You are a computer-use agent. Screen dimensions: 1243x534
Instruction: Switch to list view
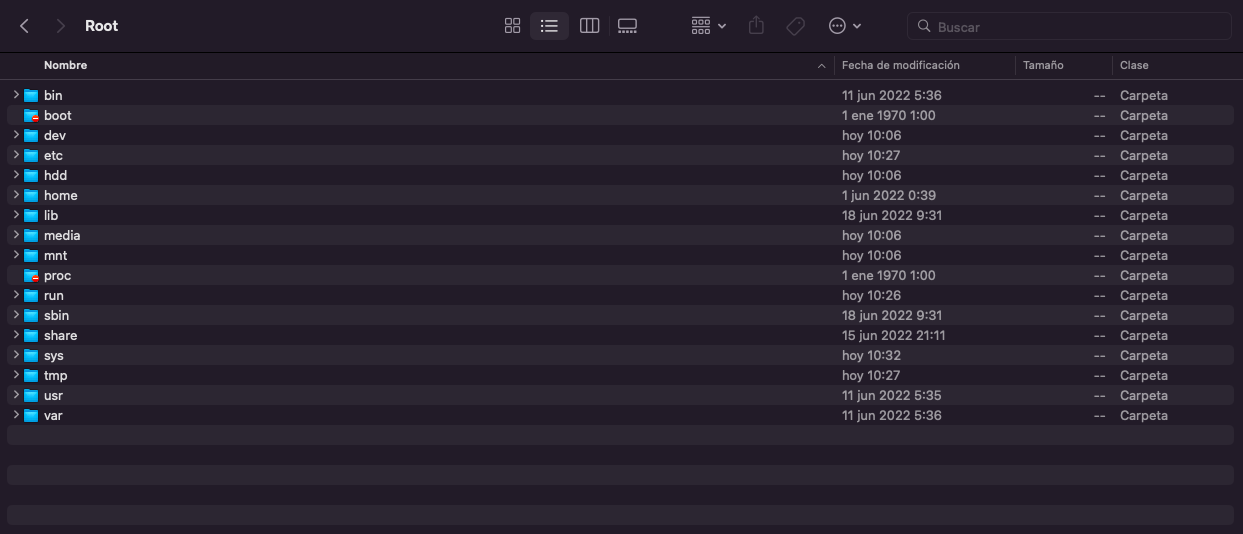[x=549, y=26]
